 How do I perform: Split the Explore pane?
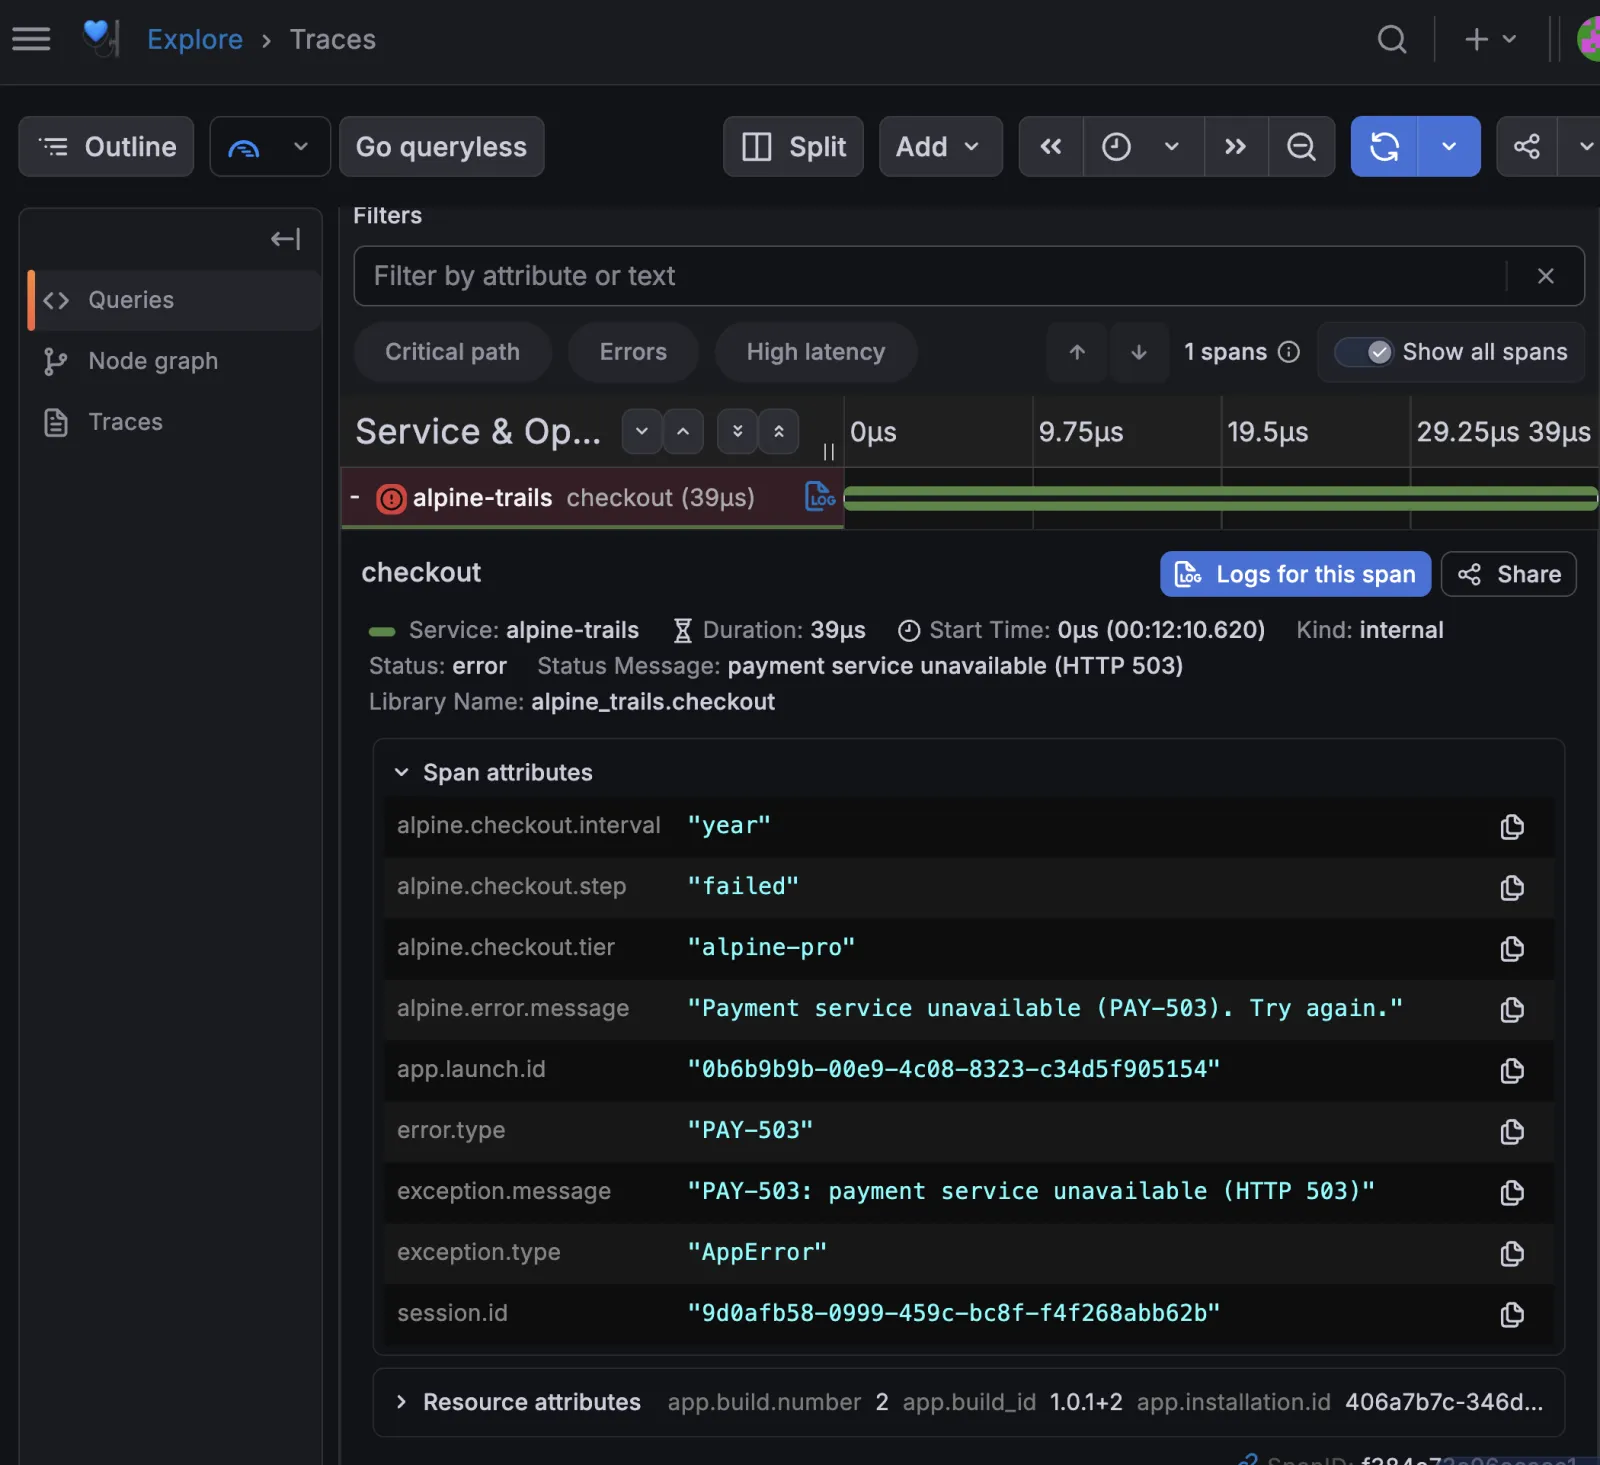pos(793,147)
